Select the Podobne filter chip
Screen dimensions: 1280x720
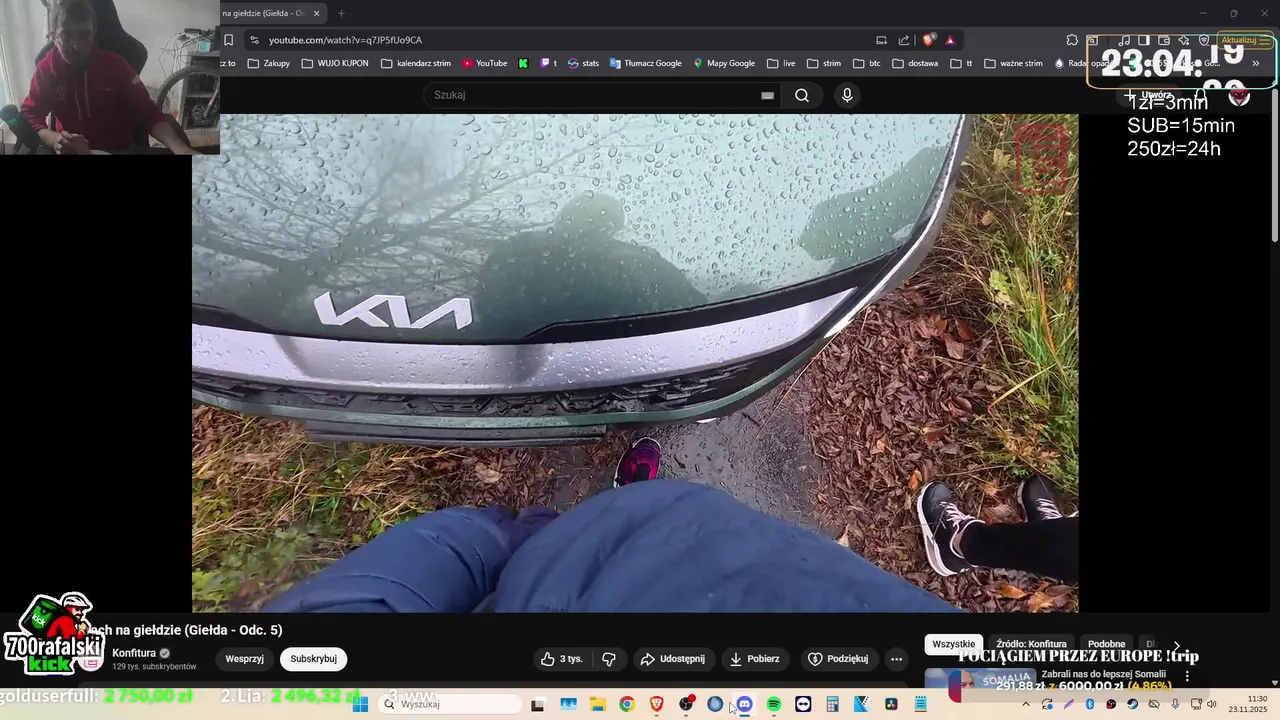tap(1106, 644)
